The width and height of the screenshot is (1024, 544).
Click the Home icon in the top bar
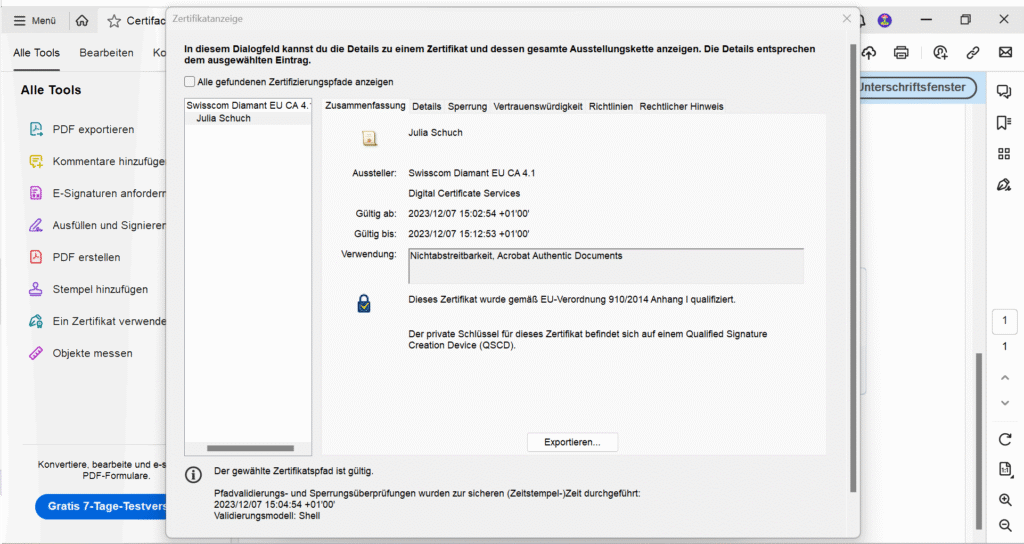(x=82, y=20)
